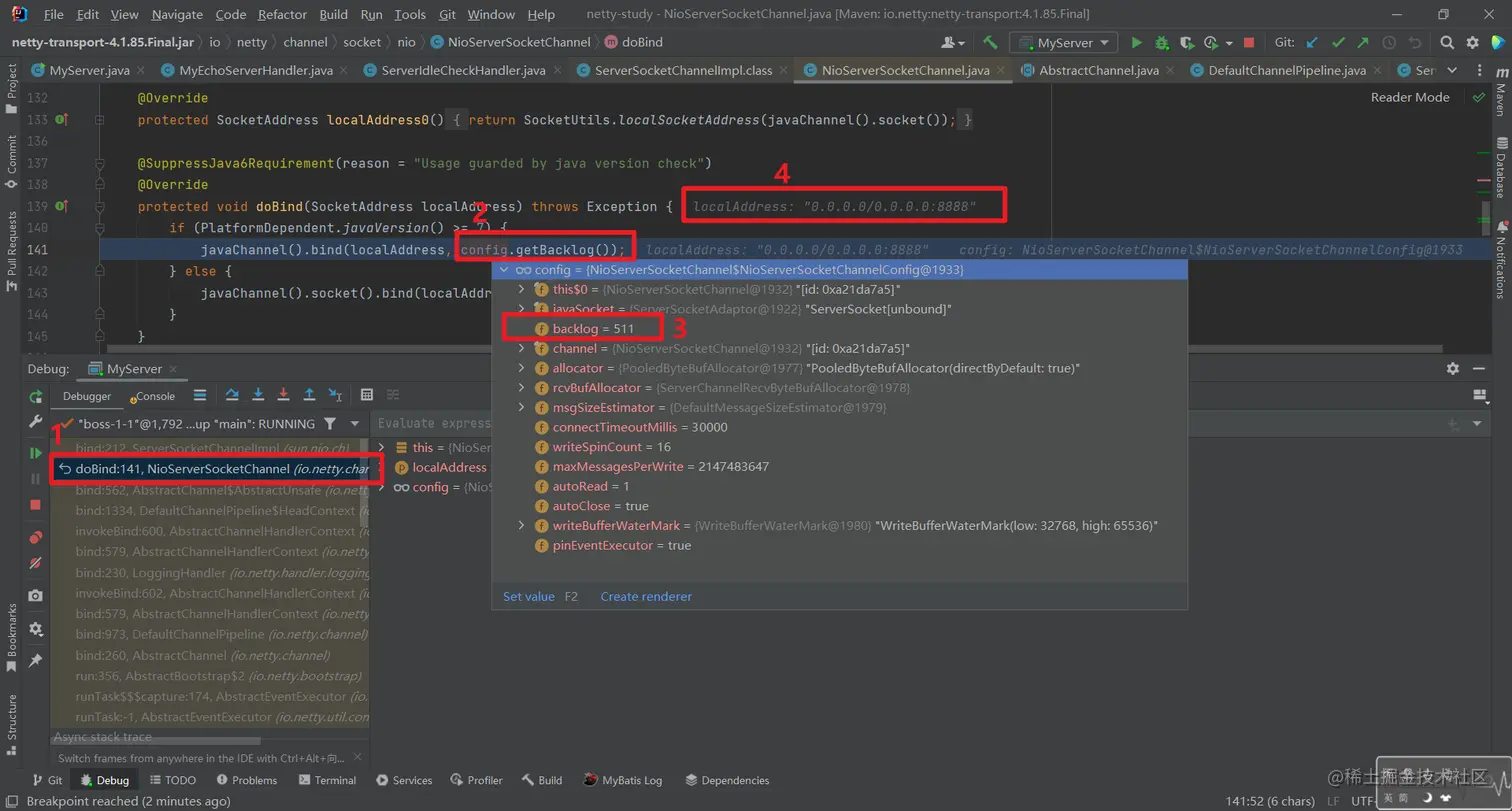Click Reader Mode label in editor

tap(1410, 97)
